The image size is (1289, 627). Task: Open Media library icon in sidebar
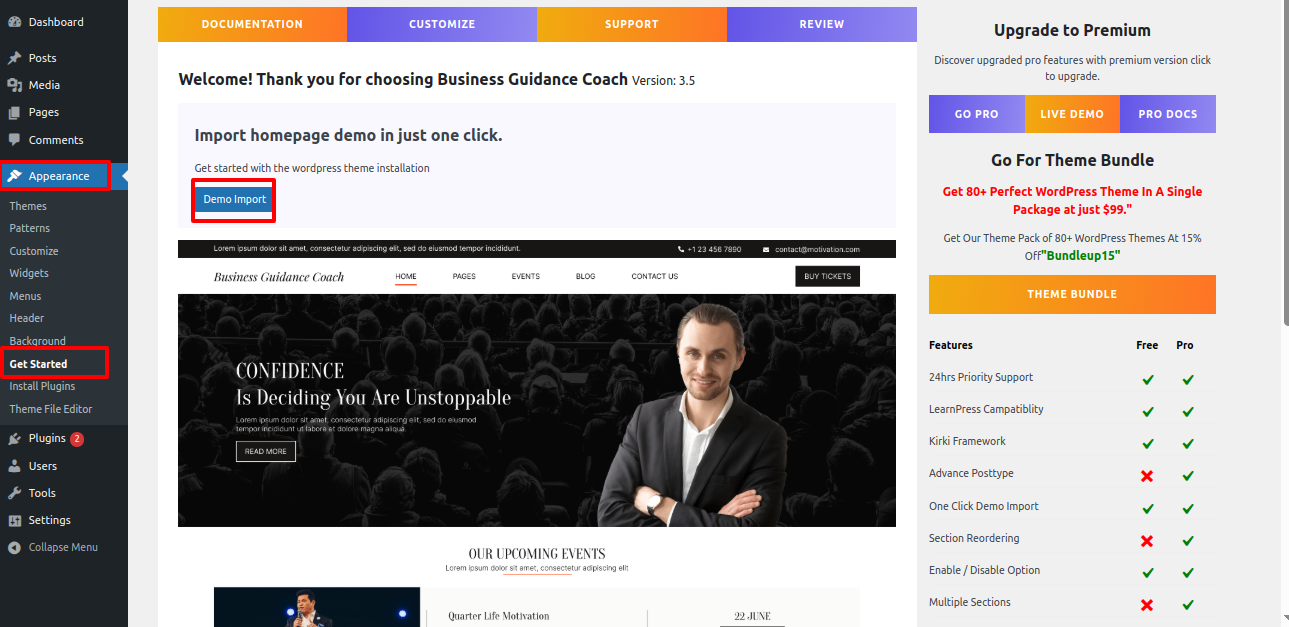(14, 85)
